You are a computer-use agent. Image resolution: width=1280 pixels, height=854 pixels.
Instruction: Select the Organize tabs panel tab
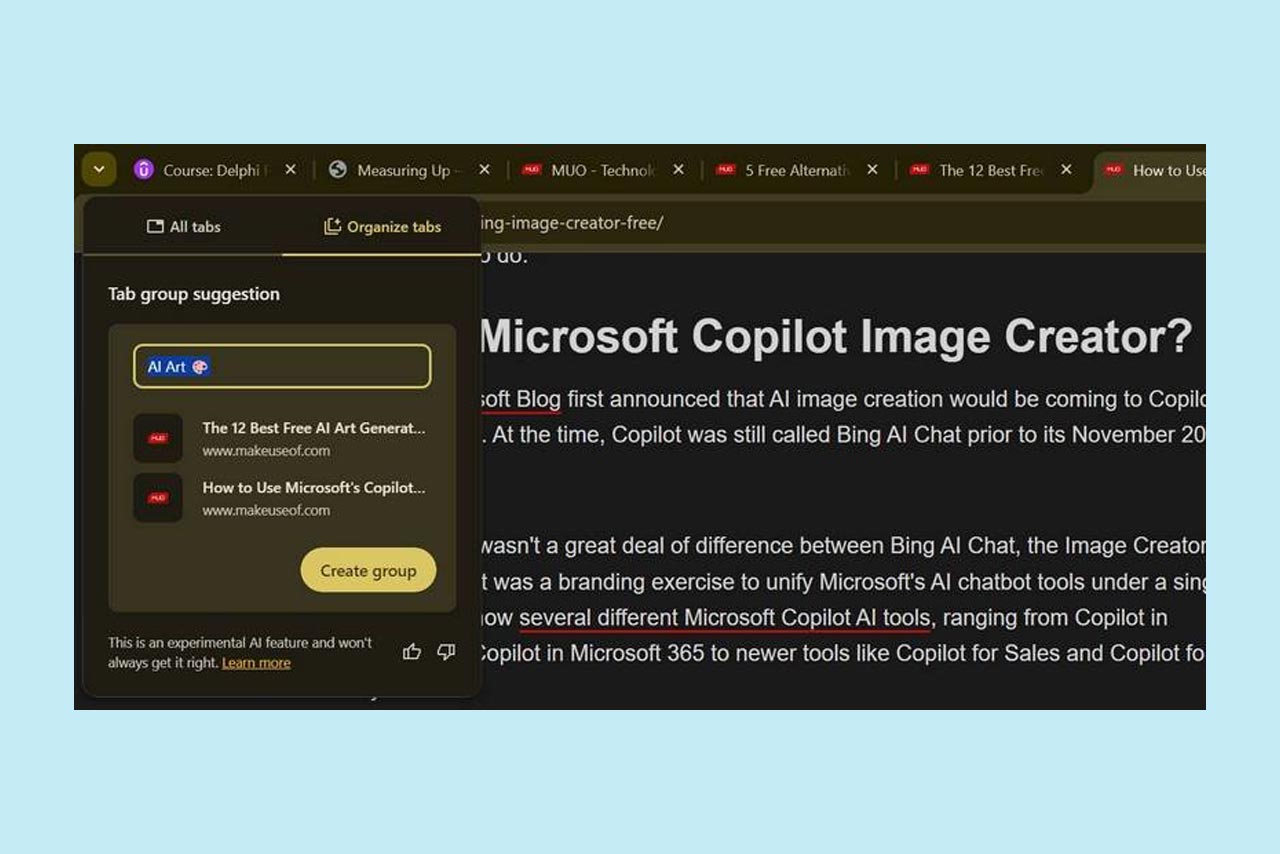[382, 227]
